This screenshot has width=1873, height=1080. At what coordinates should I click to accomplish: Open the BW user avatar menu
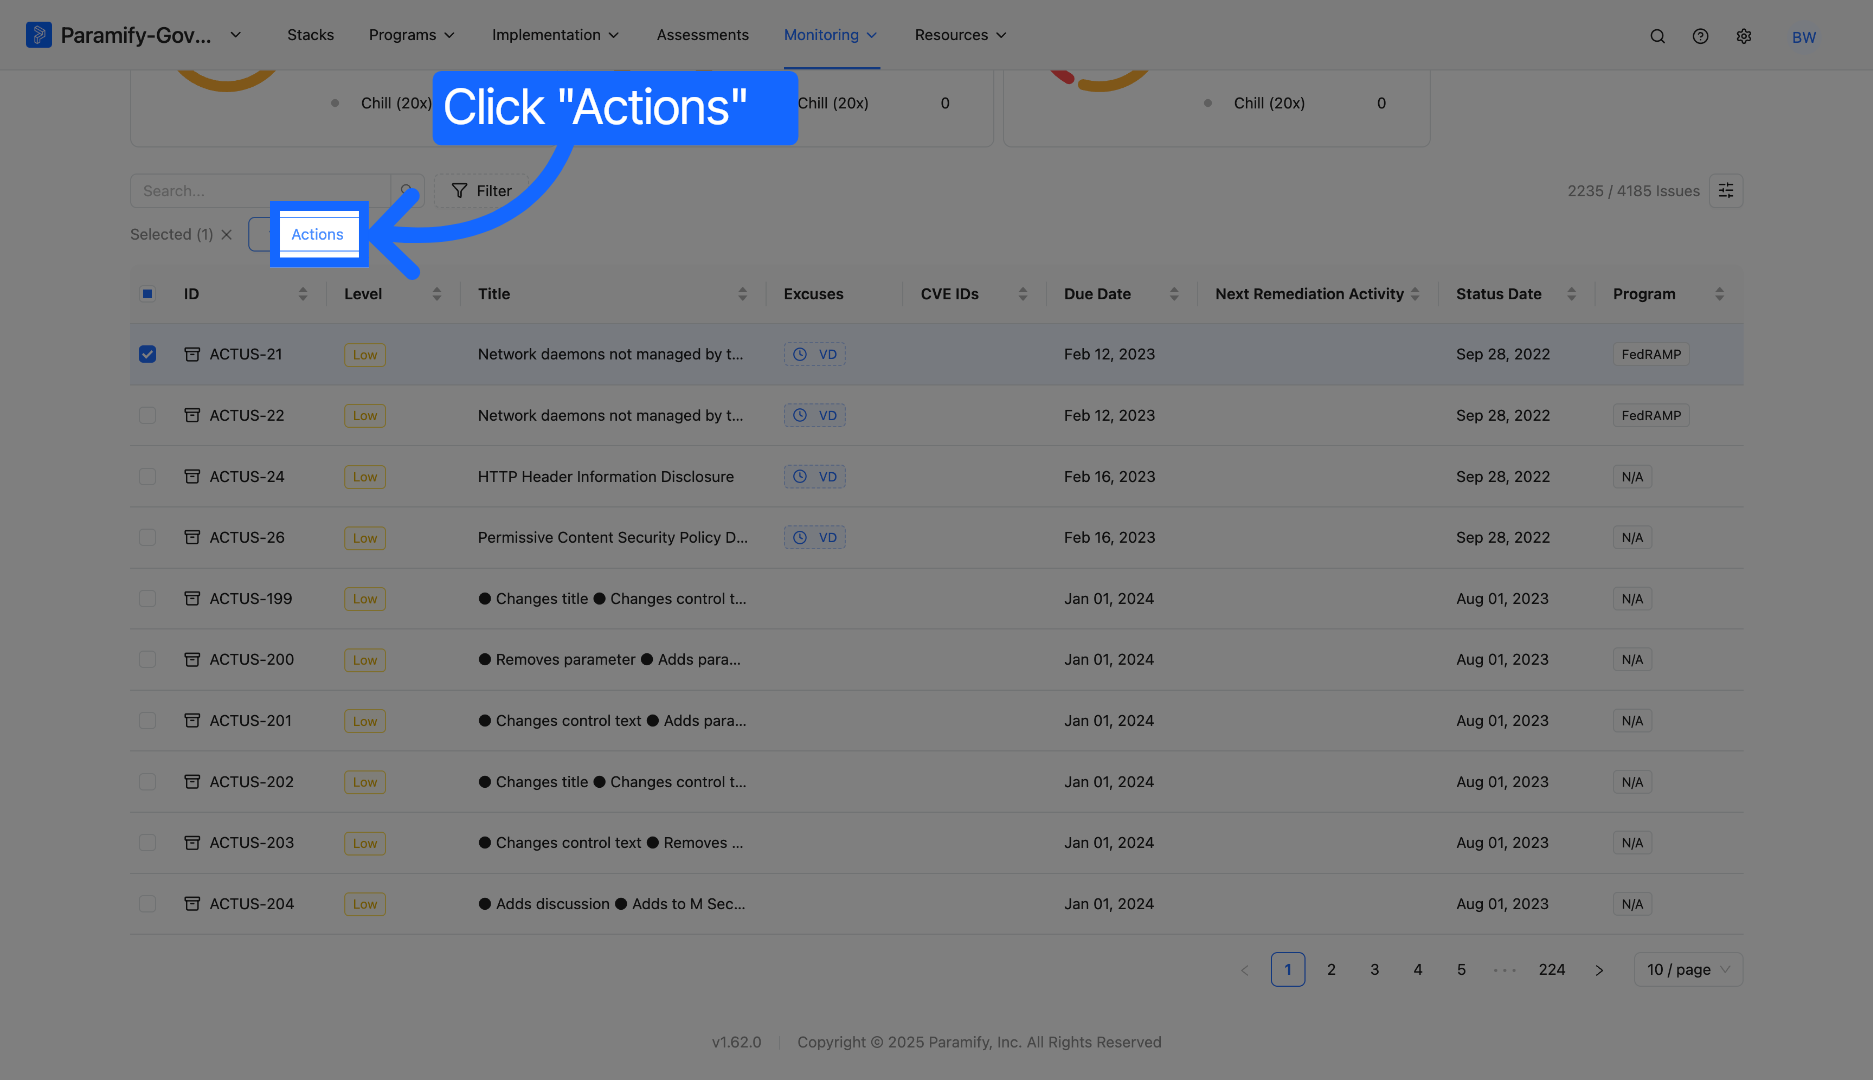[x=1804, y=37]
